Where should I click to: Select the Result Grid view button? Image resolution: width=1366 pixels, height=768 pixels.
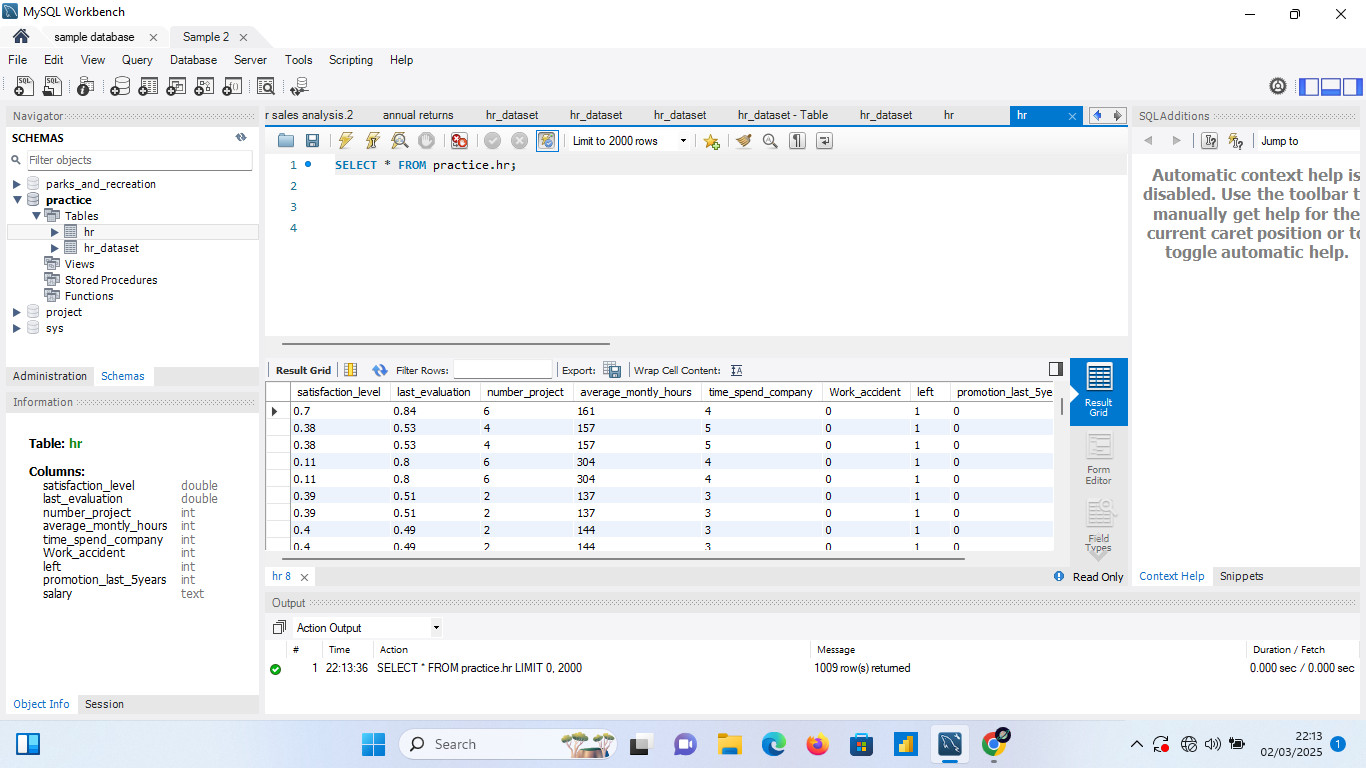coord(1098,391)
